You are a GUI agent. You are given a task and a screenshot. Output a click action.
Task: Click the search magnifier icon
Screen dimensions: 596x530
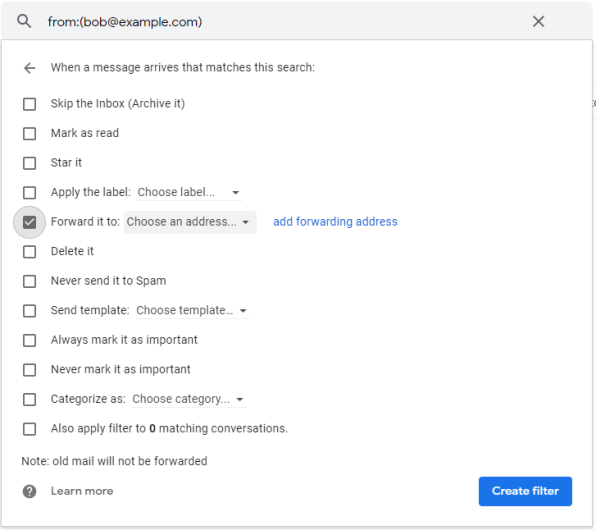coord(24,21)
